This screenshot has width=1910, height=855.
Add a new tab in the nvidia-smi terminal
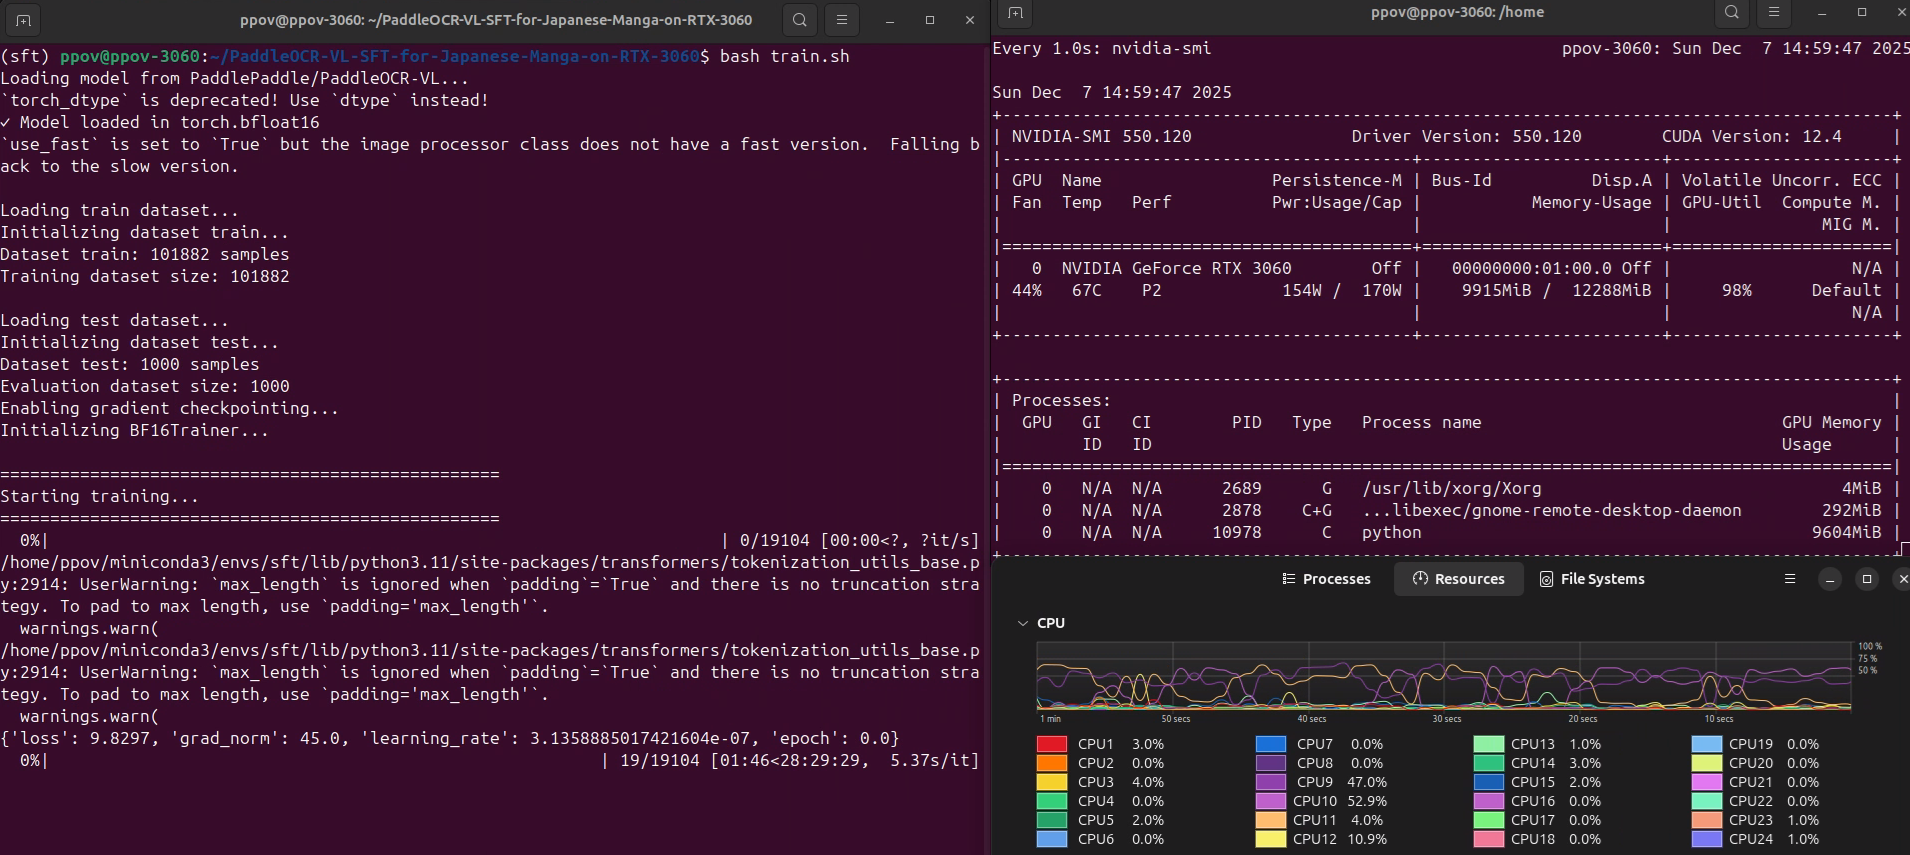1015,13
